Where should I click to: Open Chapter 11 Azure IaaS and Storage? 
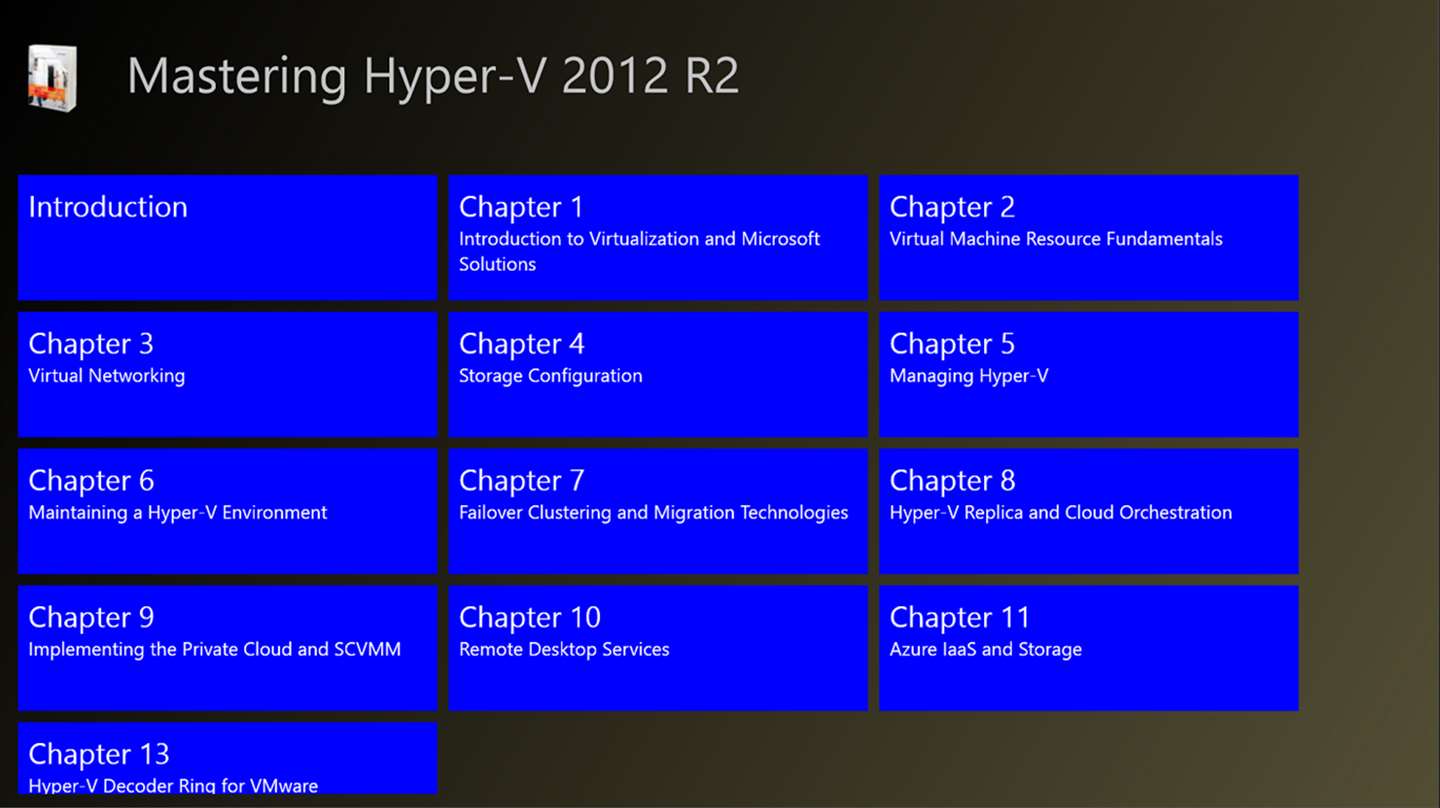[1089, 649]
